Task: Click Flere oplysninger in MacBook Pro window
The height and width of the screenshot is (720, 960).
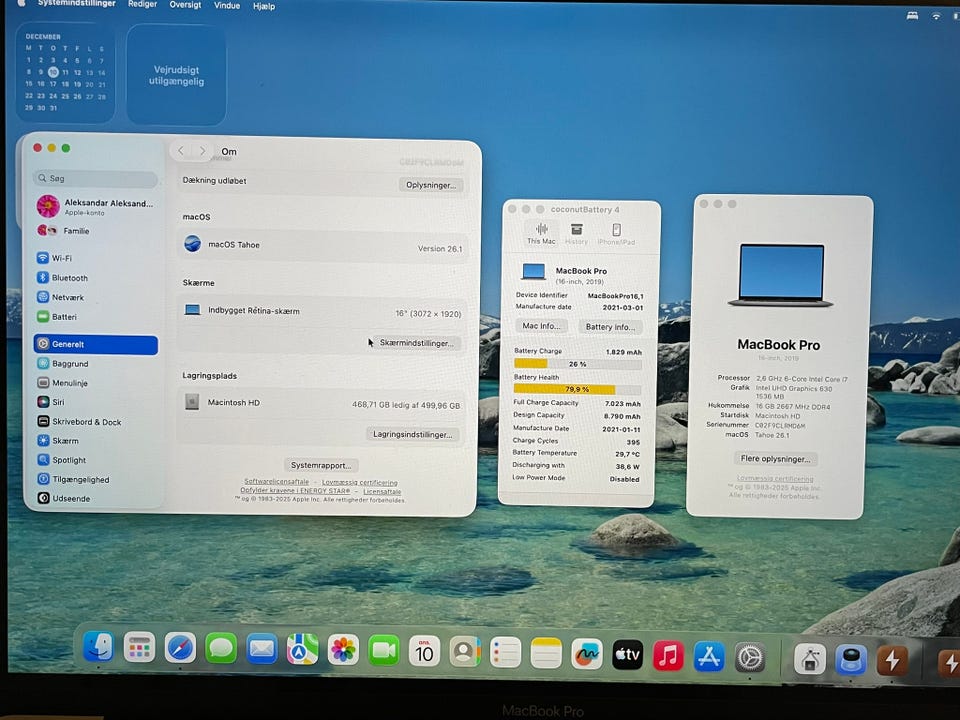Action: point(775,459)
